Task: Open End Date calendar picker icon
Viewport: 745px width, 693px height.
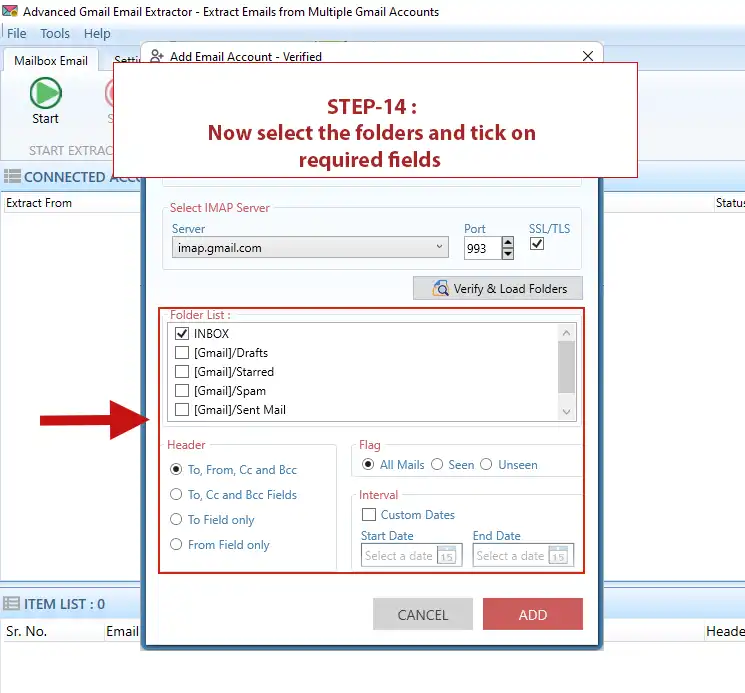Action: tap(558, 555)
